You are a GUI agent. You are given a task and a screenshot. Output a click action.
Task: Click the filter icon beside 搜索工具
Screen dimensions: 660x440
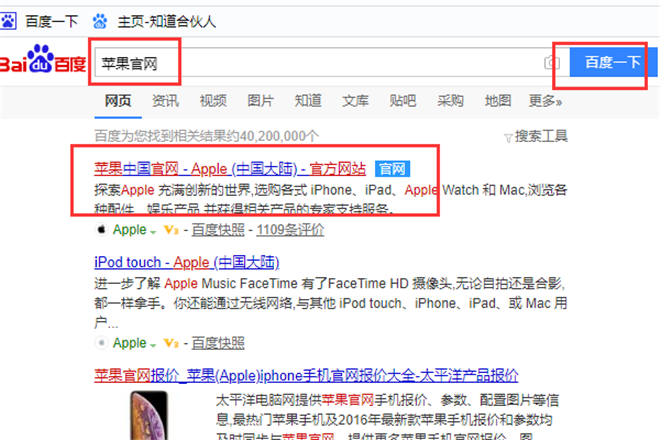pos(508,138)
